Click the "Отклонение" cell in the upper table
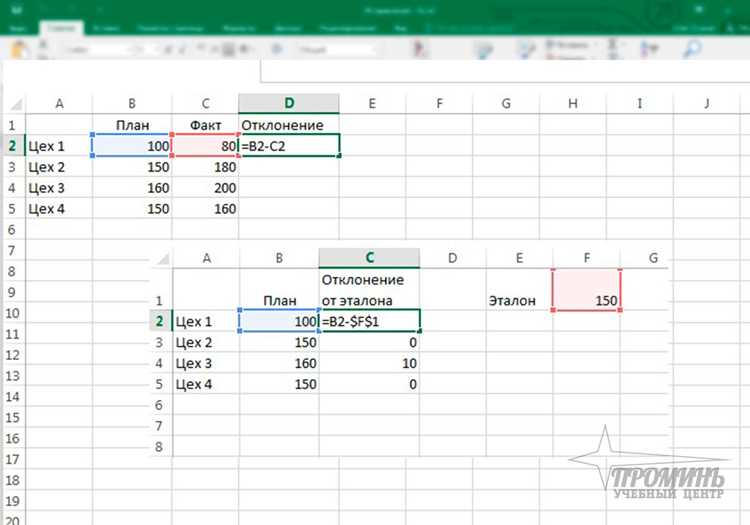Image resolution: width=750 pixels, height=525 pixels. point(289,125)
